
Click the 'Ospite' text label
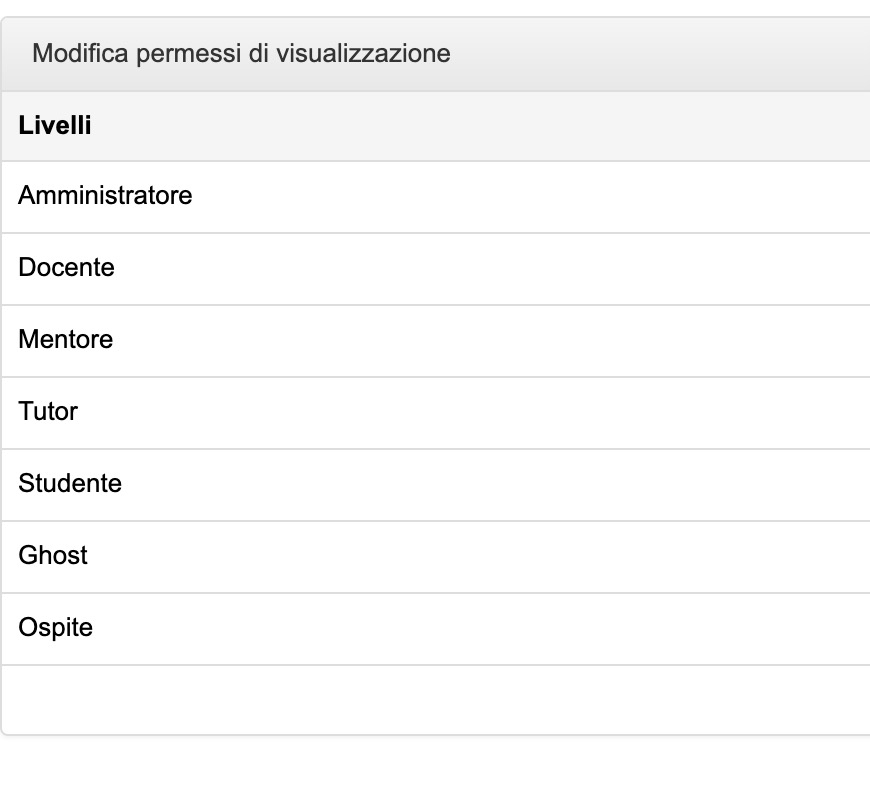55,627
